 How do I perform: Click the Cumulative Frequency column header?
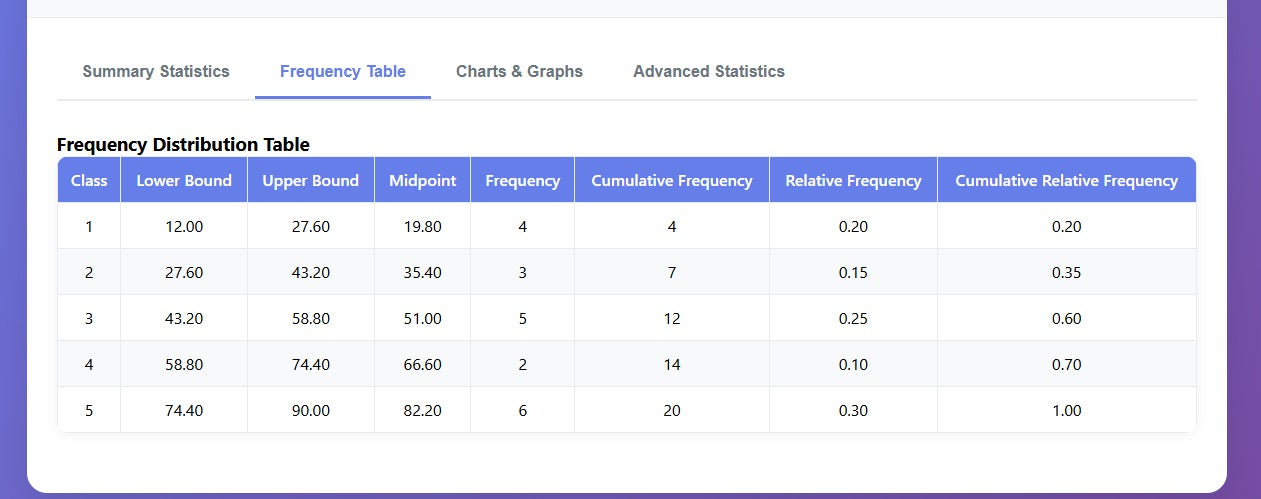(x=672, y=181)
